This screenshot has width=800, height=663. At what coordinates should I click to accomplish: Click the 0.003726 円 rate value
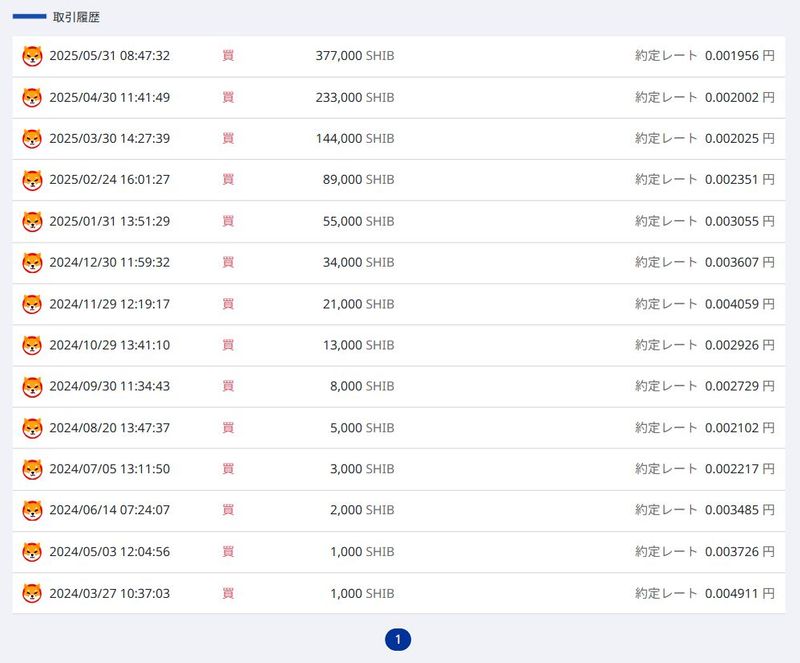(x=739, y=552)
